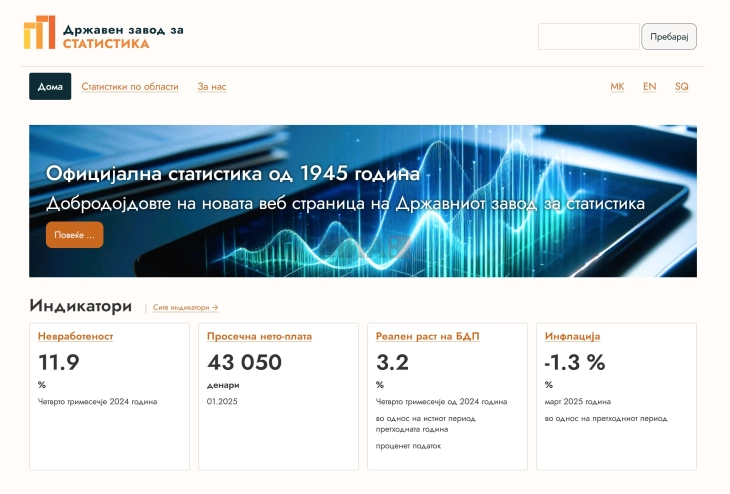Open the 'Невработеност' indicator link
This screenshot has width=730, height=494.
76,336
